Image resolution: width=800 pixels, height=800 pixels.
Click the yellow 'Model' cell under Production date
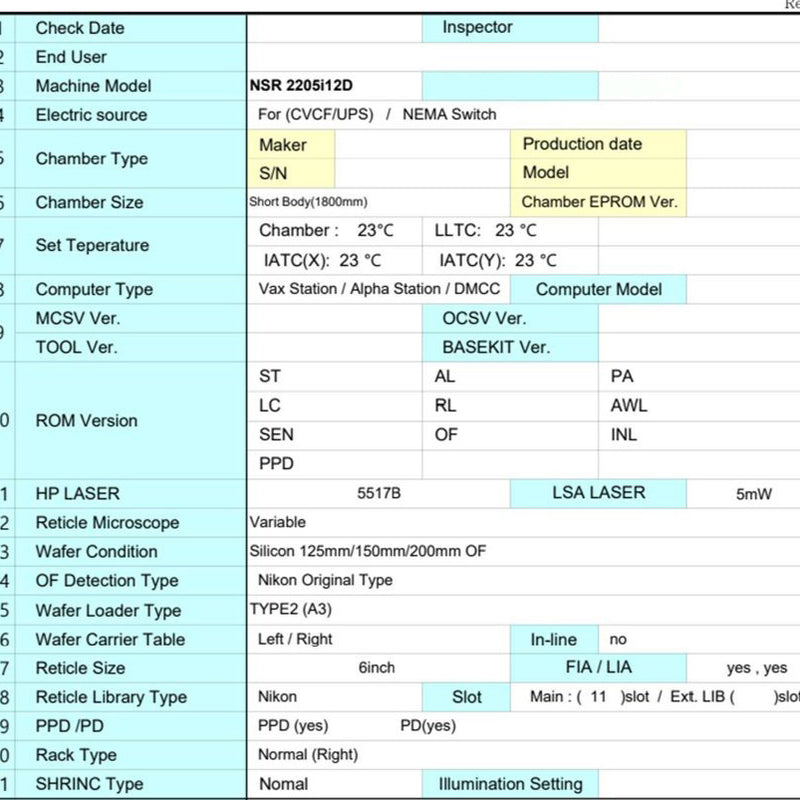pyautogui.click(x=598, y=172)
